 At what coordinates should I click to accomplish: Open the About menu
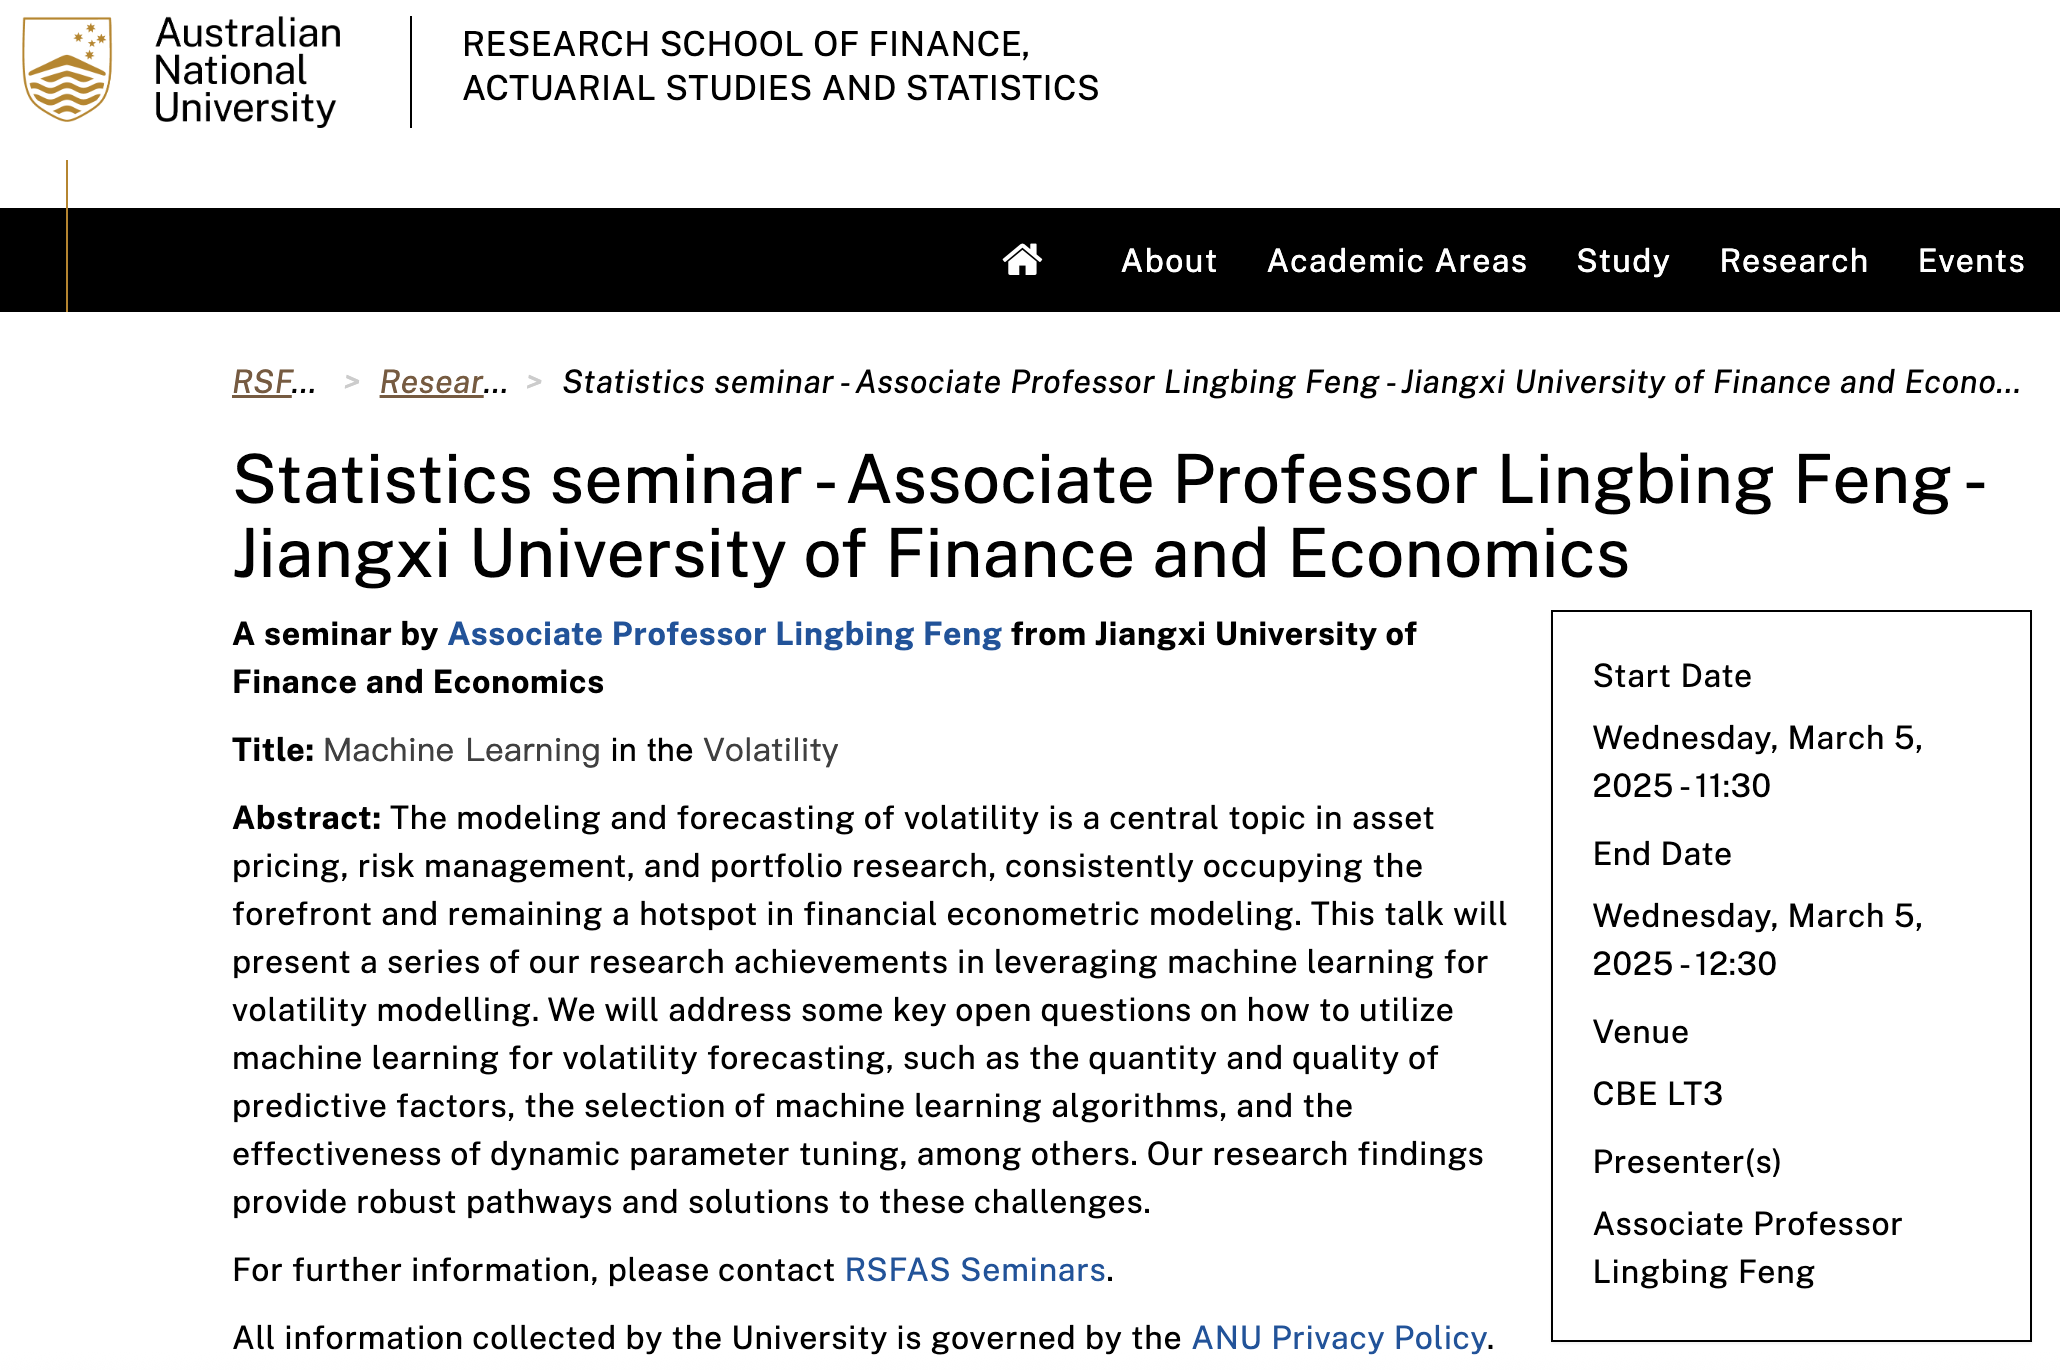(x=1168, y=261)
